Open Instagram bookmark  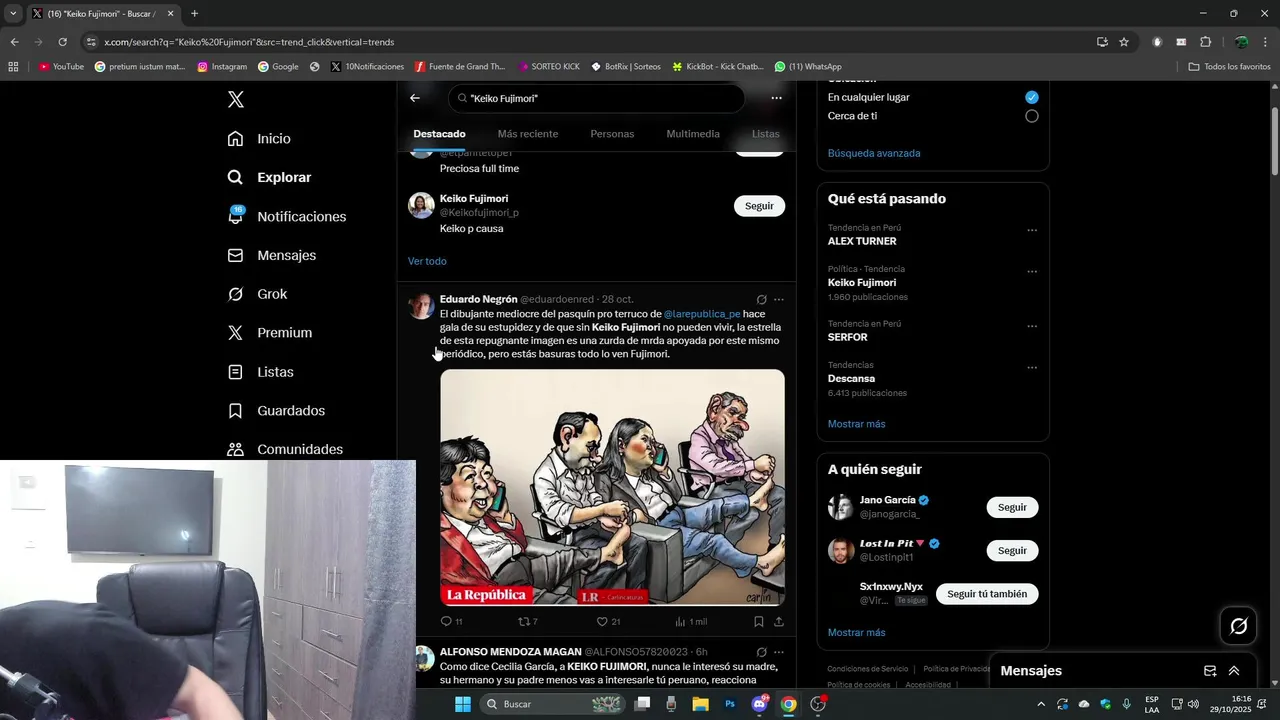[x=222, y=66]
